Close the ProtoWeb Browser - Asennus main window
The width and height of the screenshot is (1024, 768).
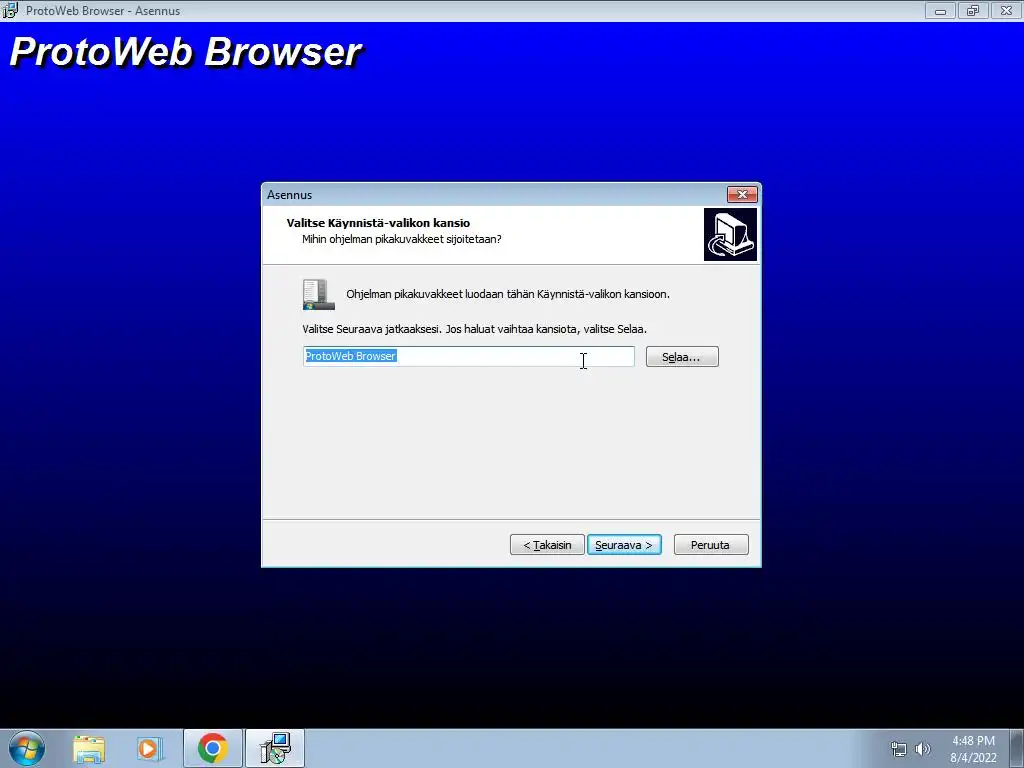tap(1006, 10)
